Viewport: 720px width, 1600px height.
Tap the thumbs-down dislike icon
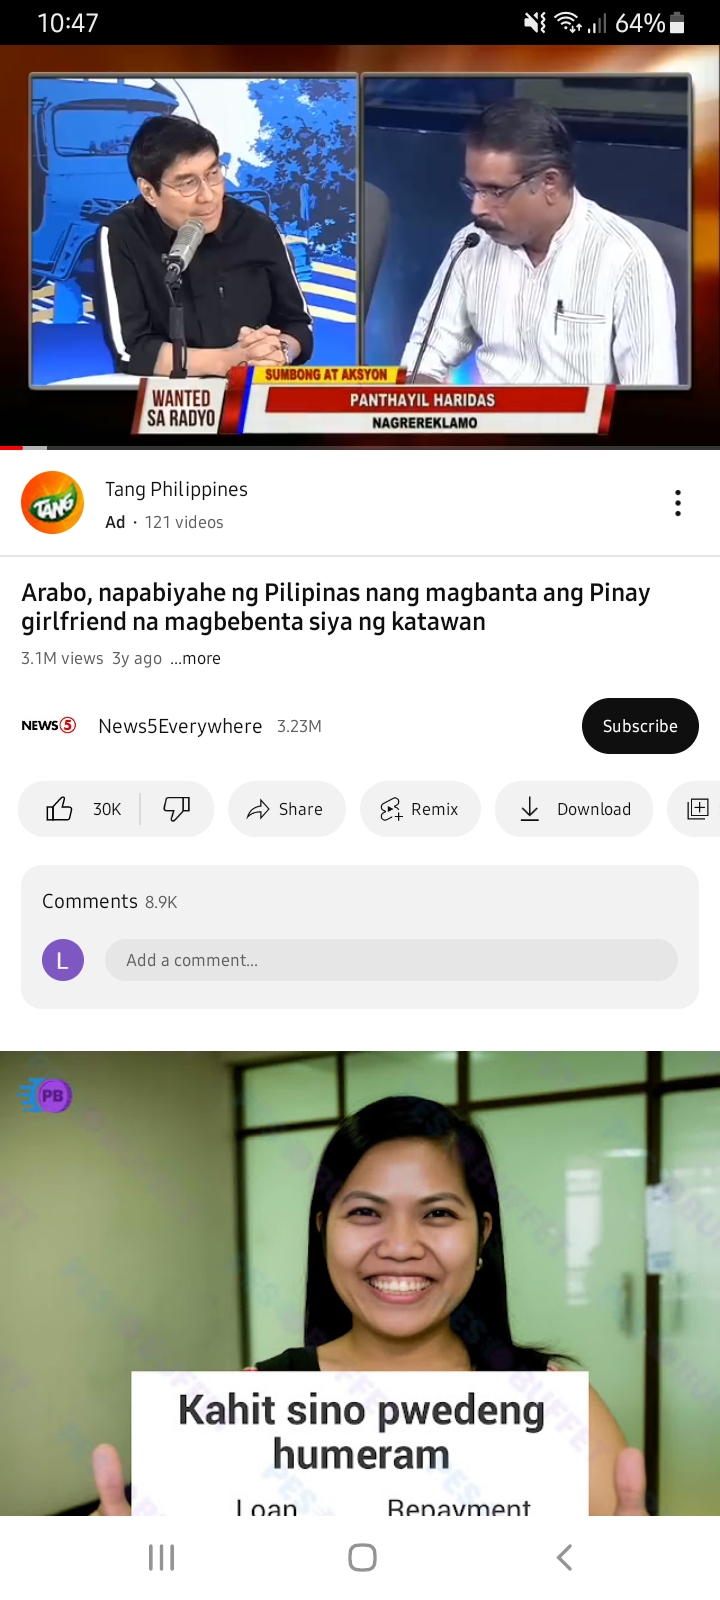pos(177,809)
